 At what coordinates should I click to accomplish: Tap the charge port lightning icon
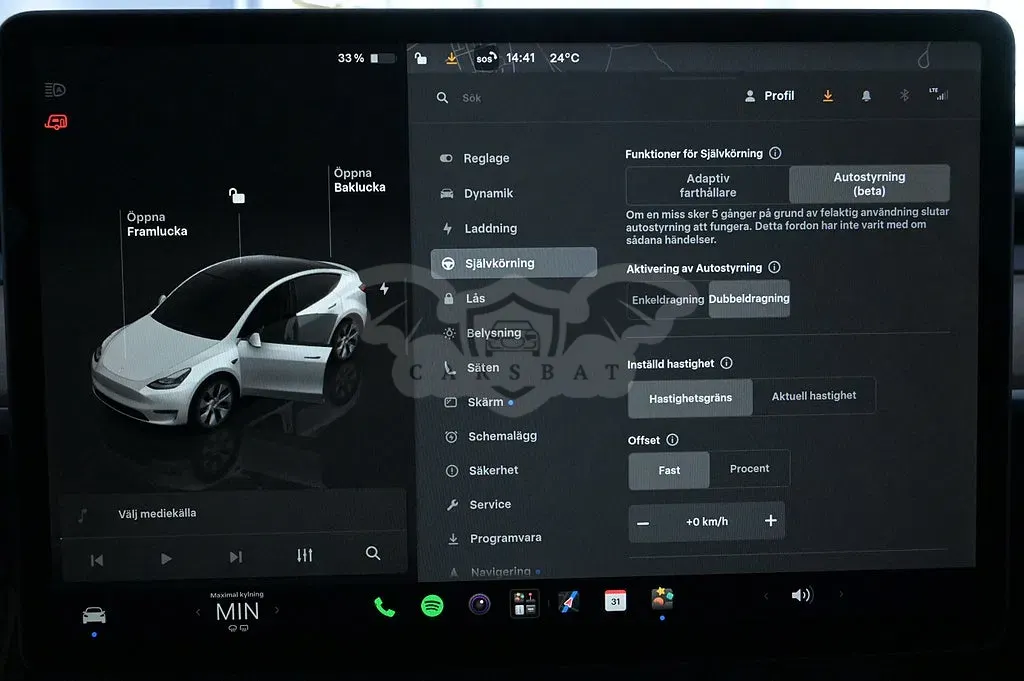384,288
